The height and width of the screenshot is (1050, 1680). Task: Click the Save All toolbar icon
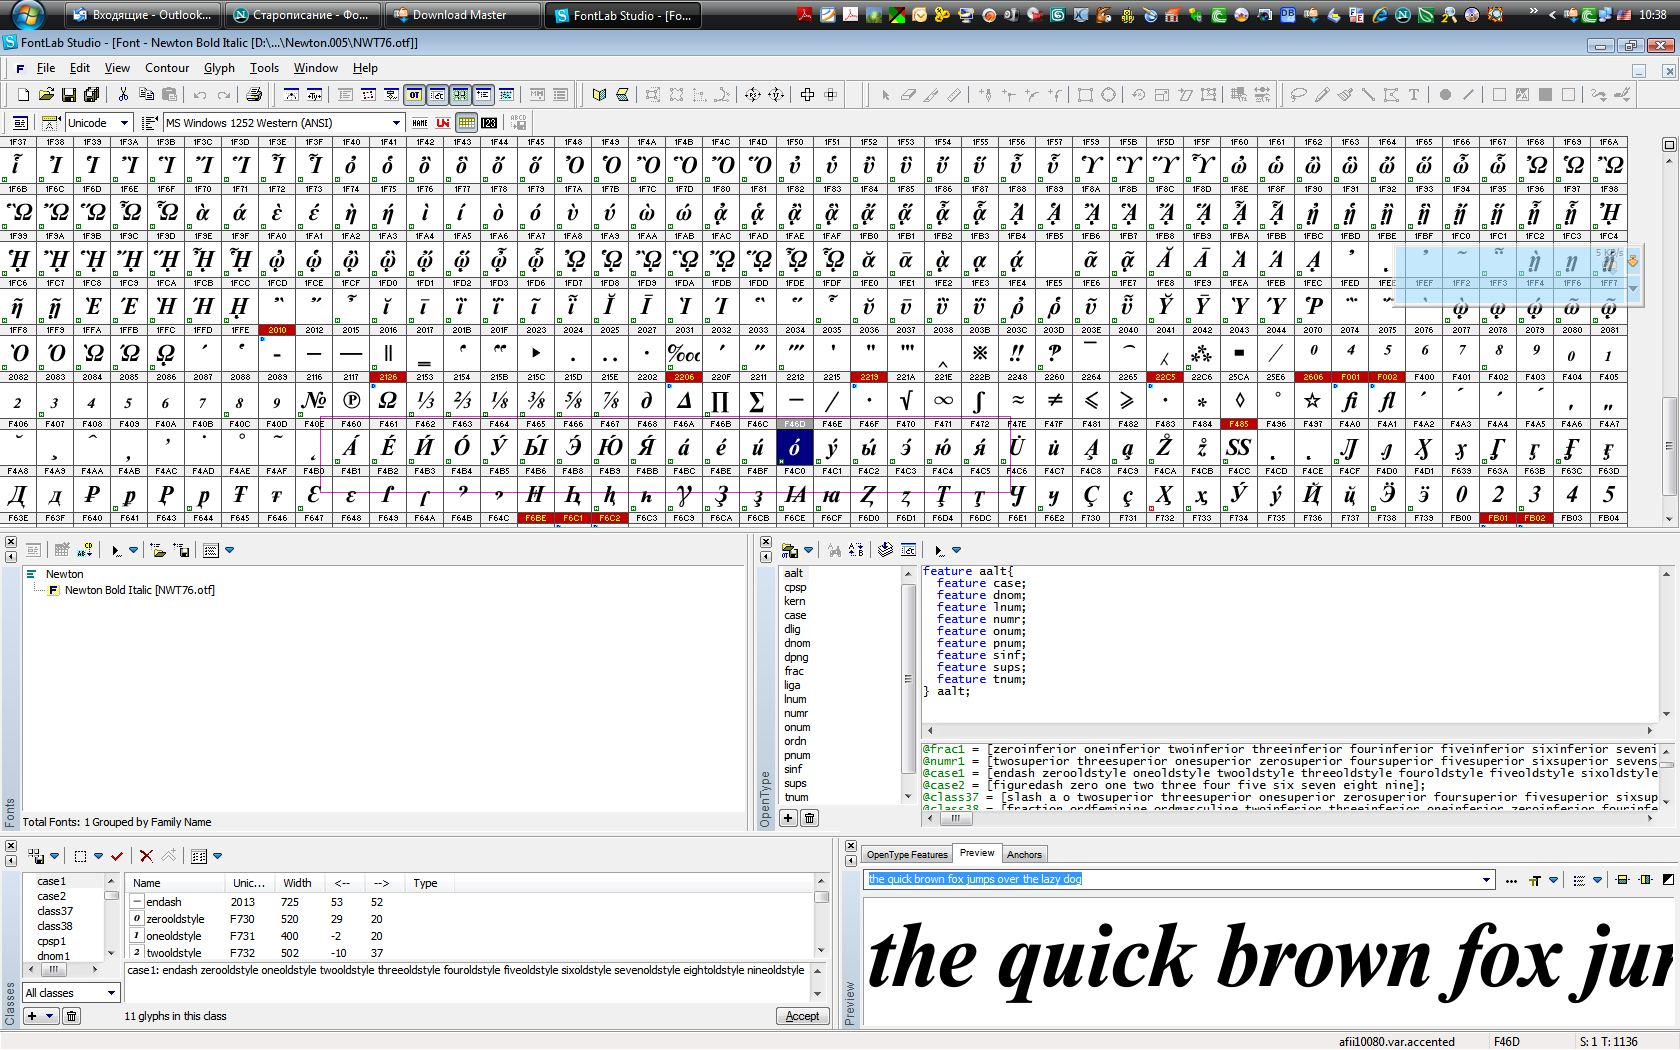92,95
